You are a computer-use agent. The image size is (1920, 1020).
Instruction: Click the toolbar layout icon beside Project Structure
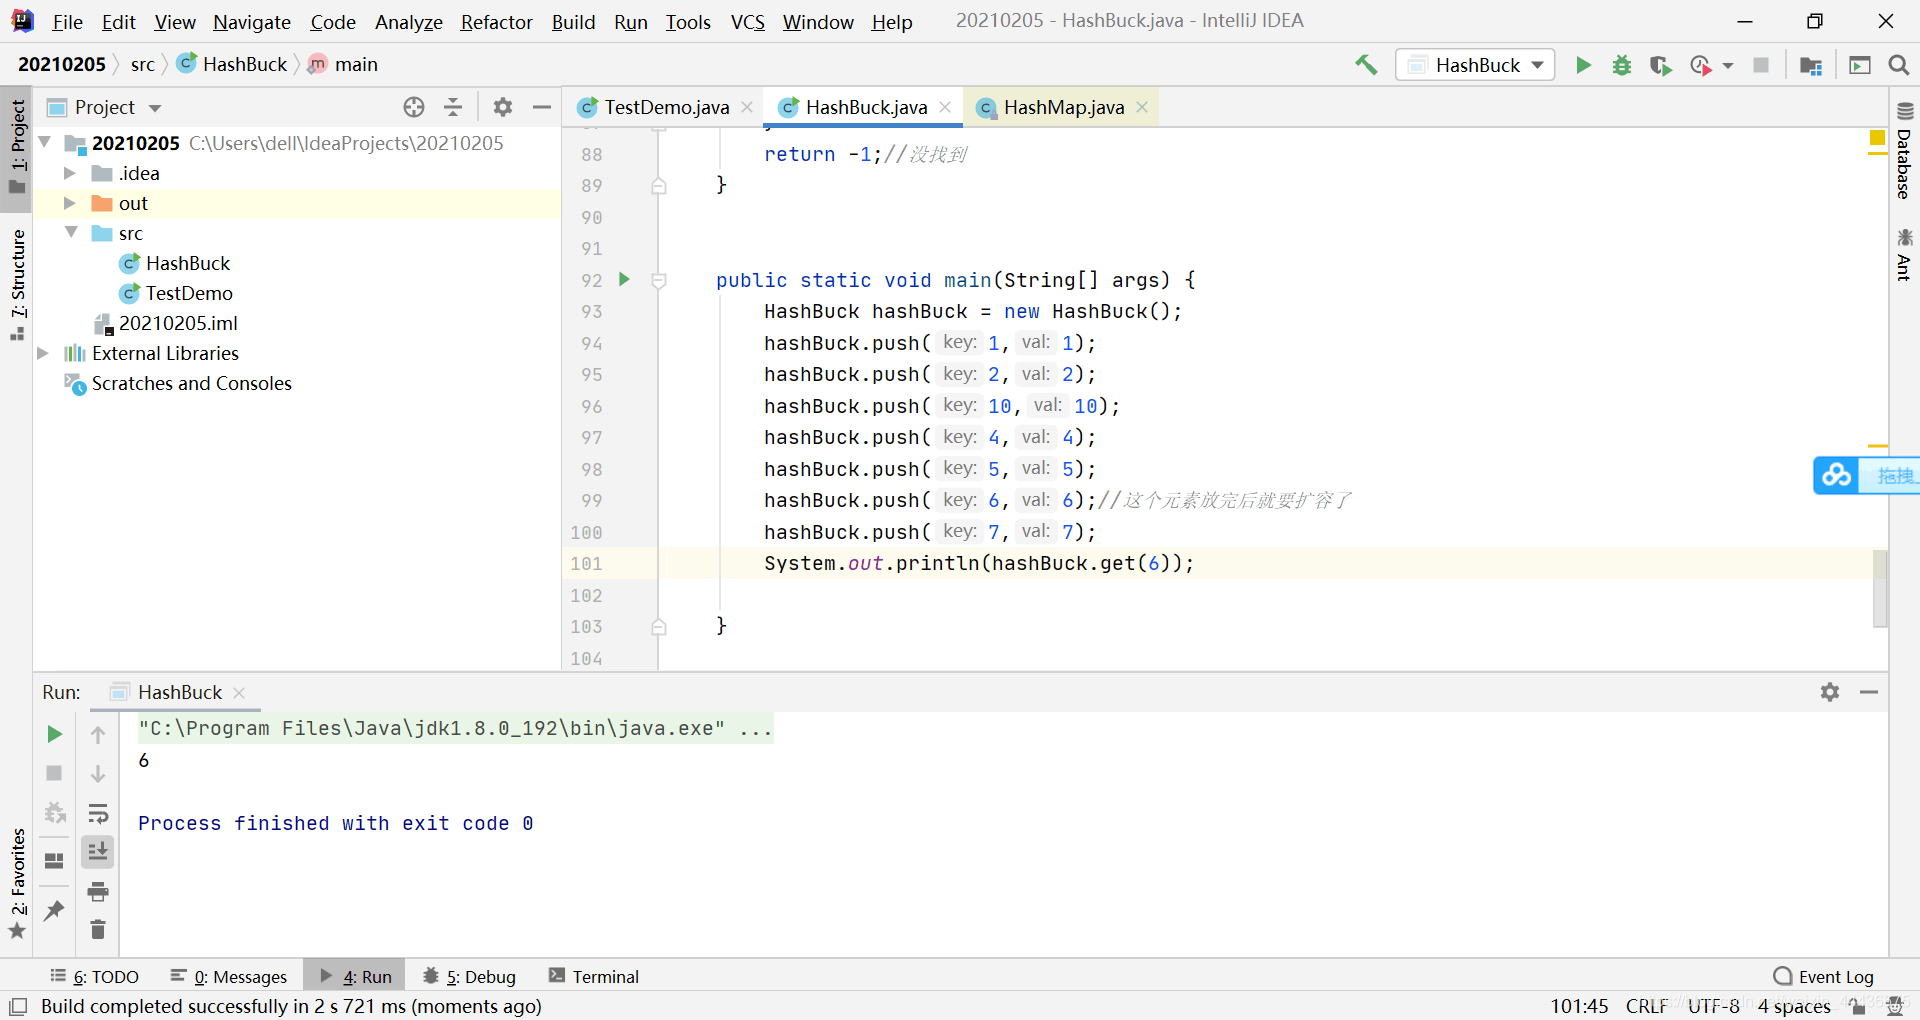[1860, 65]
